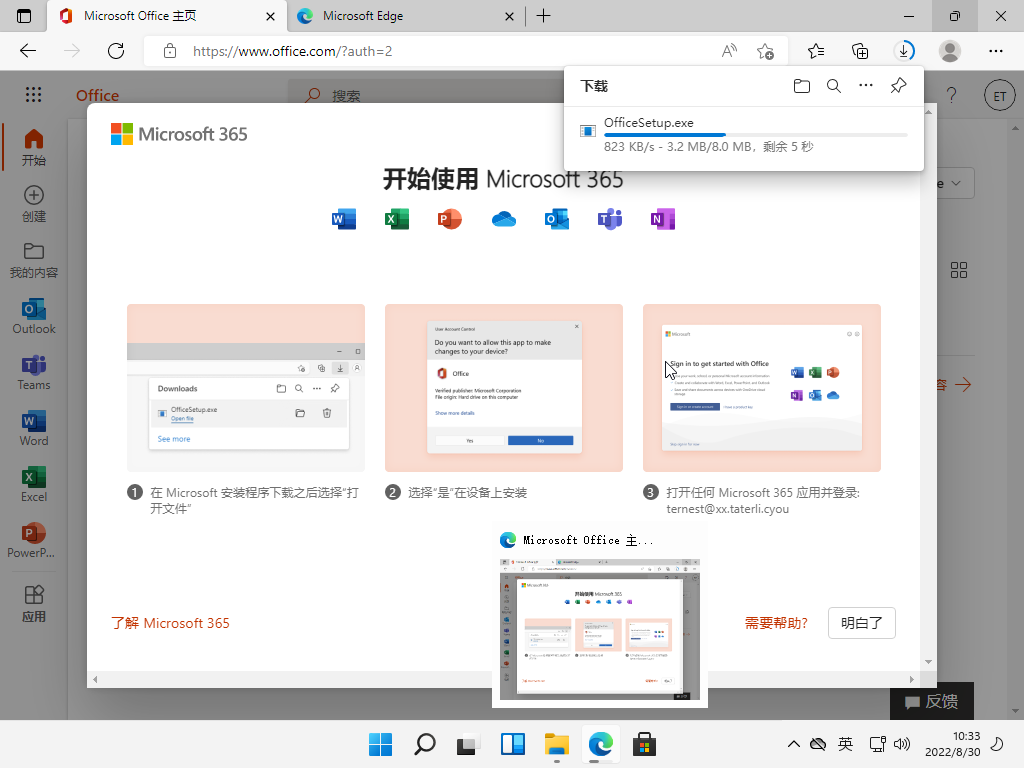Open the Apps (应用) sidebar item
Image resolution: width=1024 pixels, height=768 pixels.
tap(33, 603)
